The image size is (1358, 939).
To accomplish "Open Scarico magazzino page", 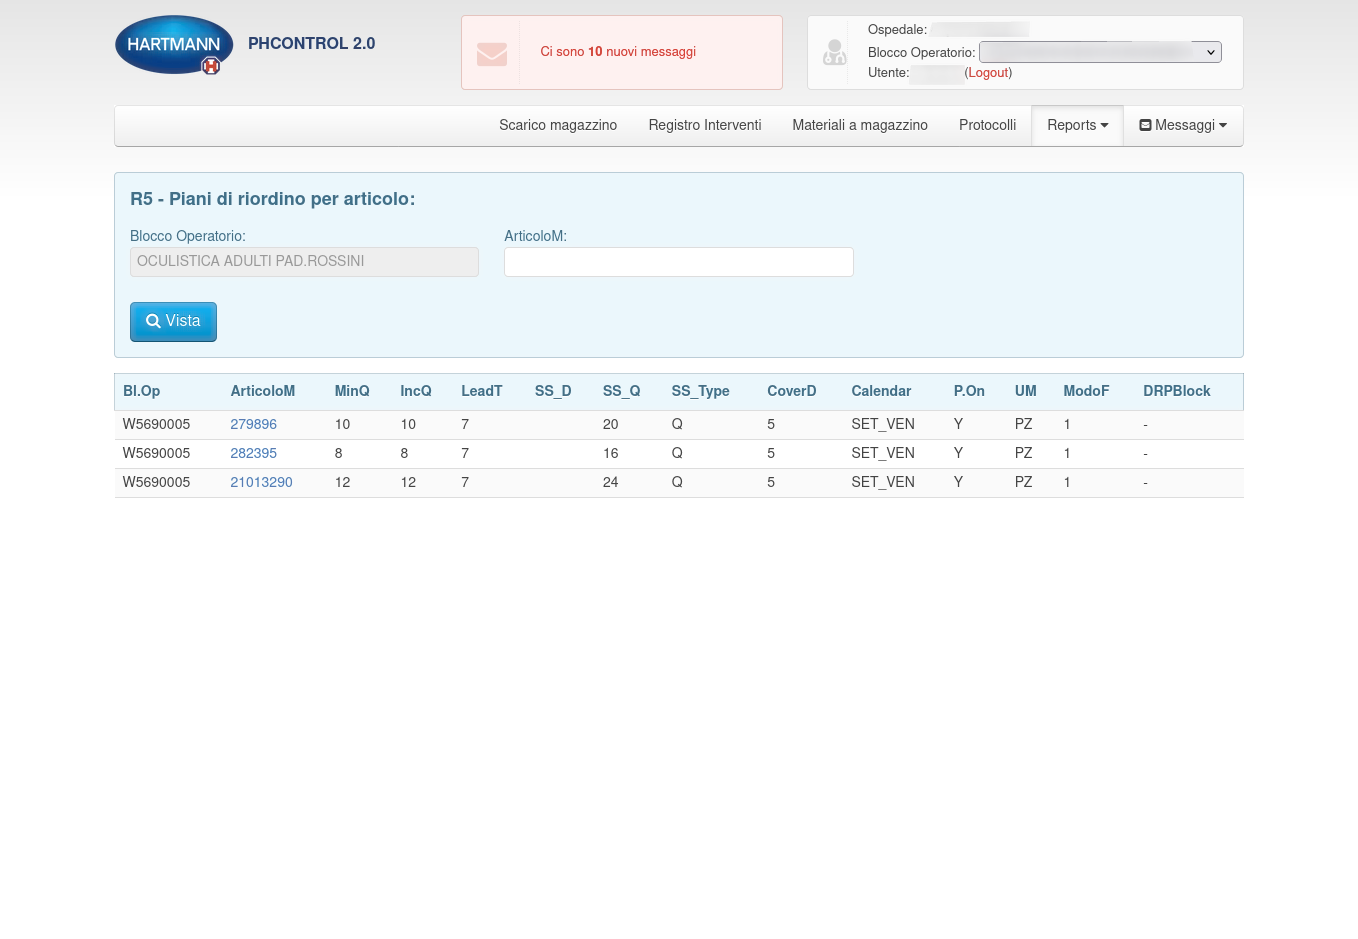I will tap(557, 126).
